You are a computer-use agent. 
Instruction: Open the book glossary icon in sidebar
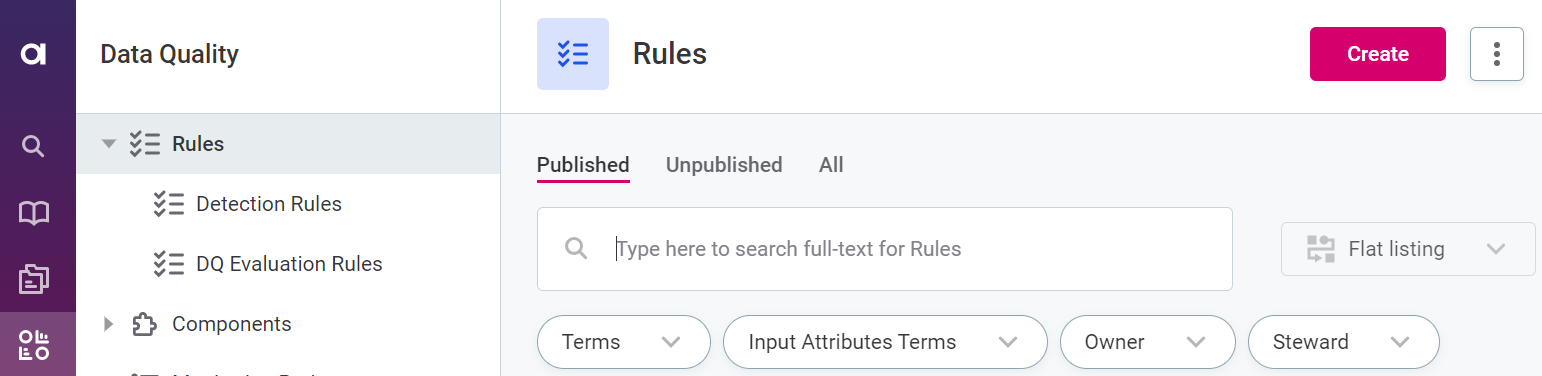pyautogui.click(x=34, y=213)
